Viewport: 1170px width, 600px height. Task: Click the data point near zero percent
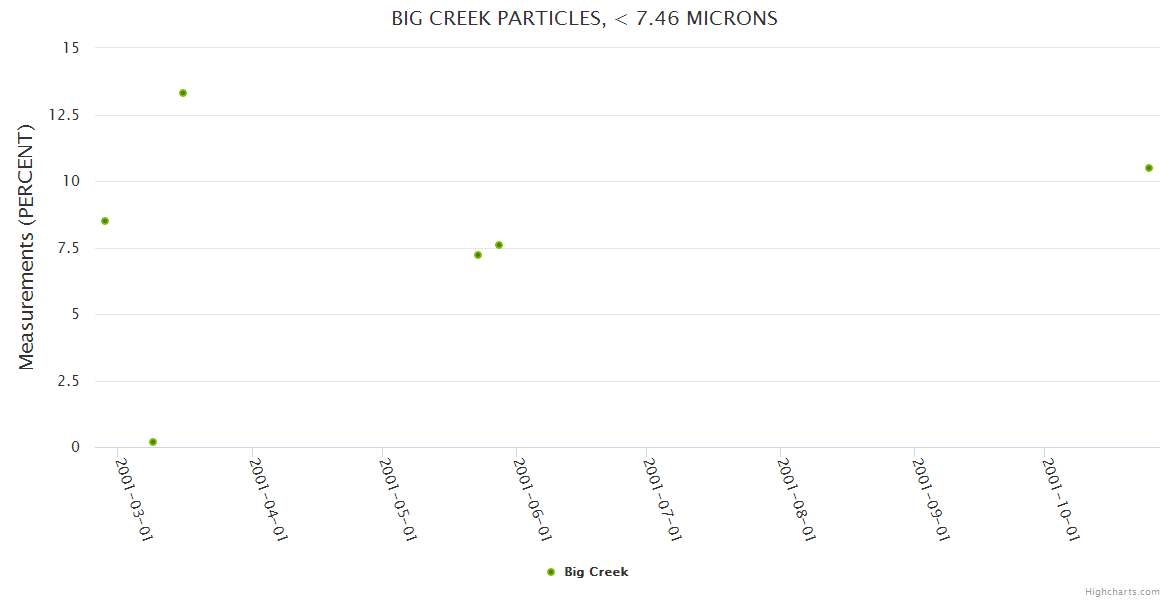[x=153, y=442]
